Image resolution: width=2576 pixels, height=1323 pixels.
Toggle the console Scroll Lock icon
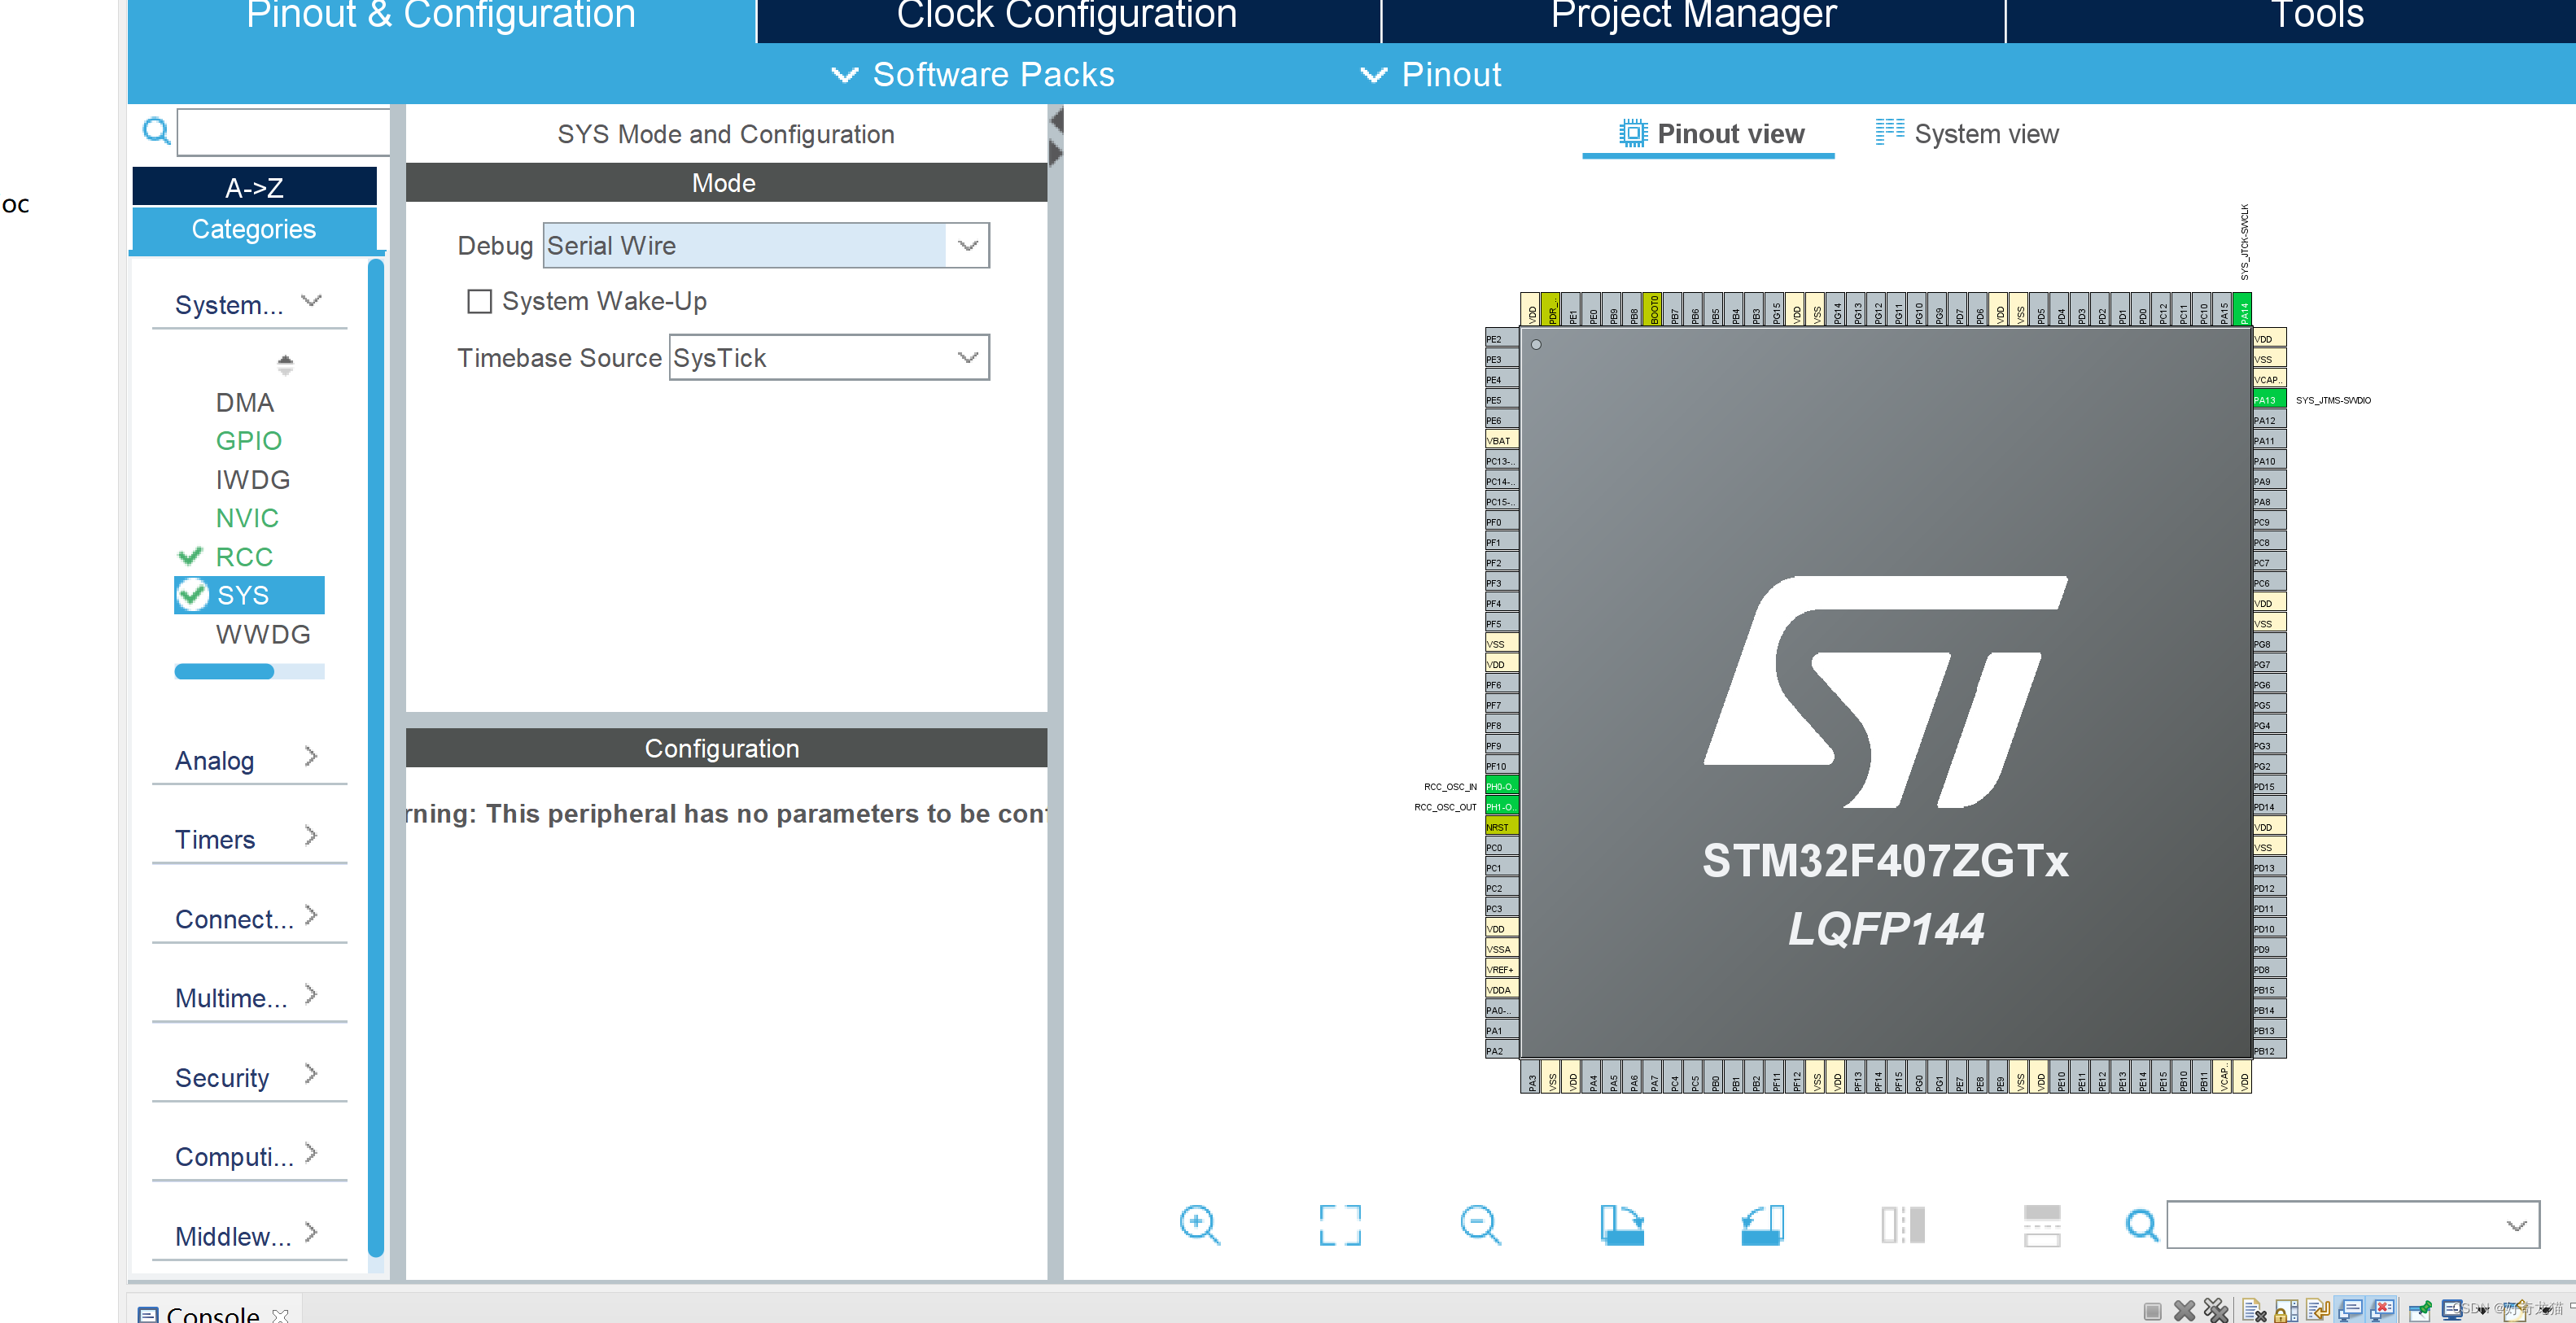[2286, 1310]
